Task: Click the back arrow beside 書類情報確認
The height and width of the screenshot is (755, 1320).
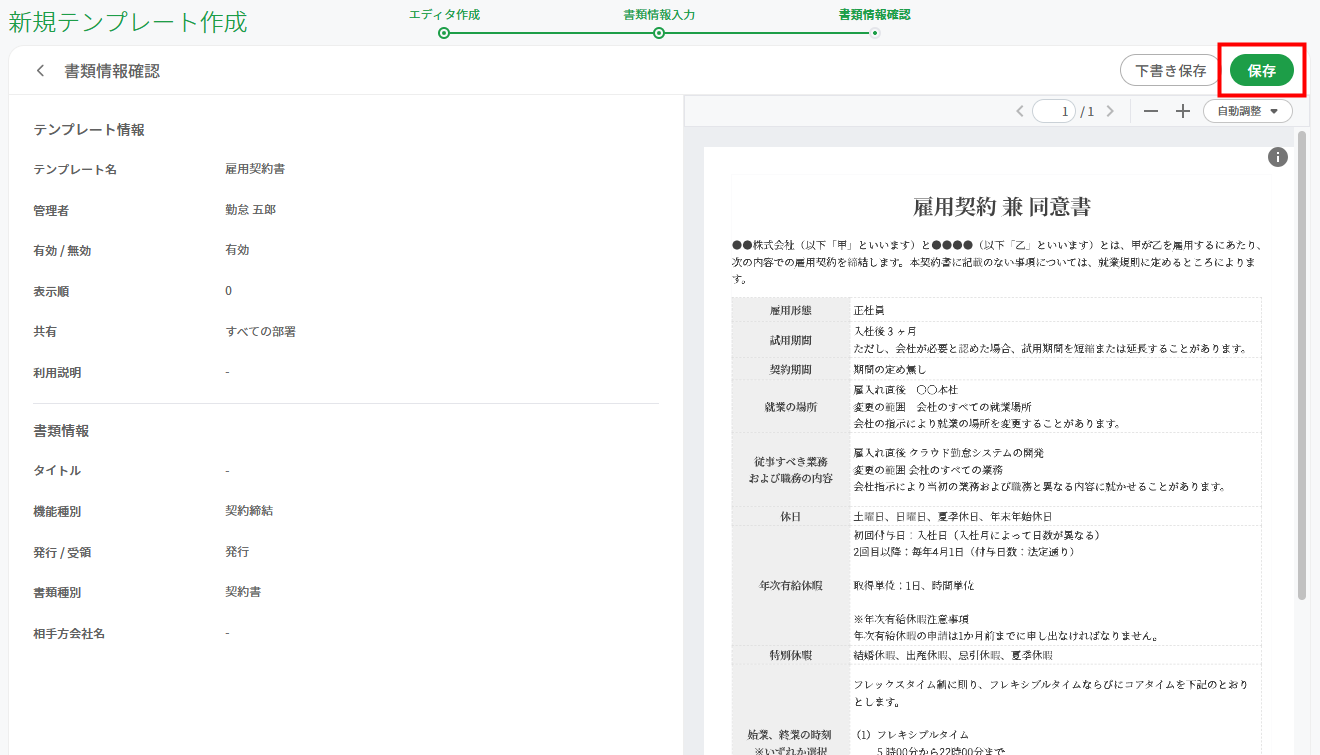Action: pos(40,71)
